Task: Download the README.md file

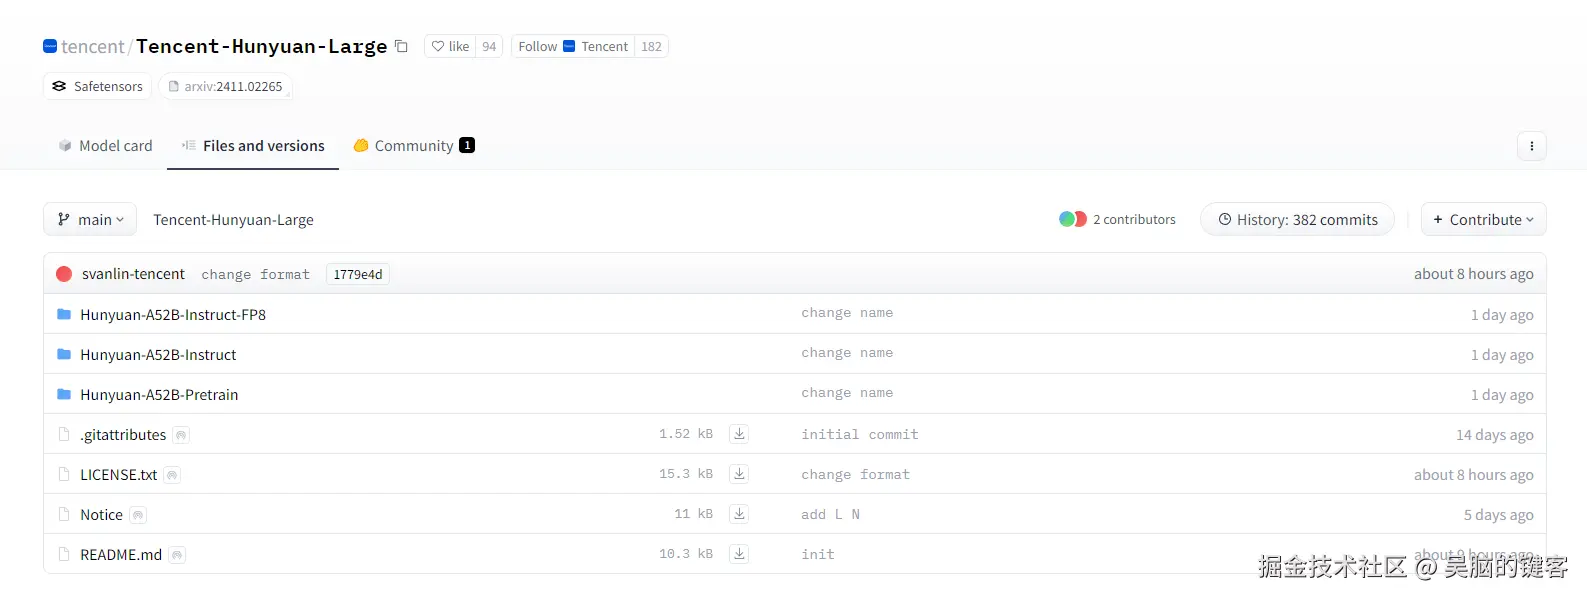Action: (x=739, y=554)
